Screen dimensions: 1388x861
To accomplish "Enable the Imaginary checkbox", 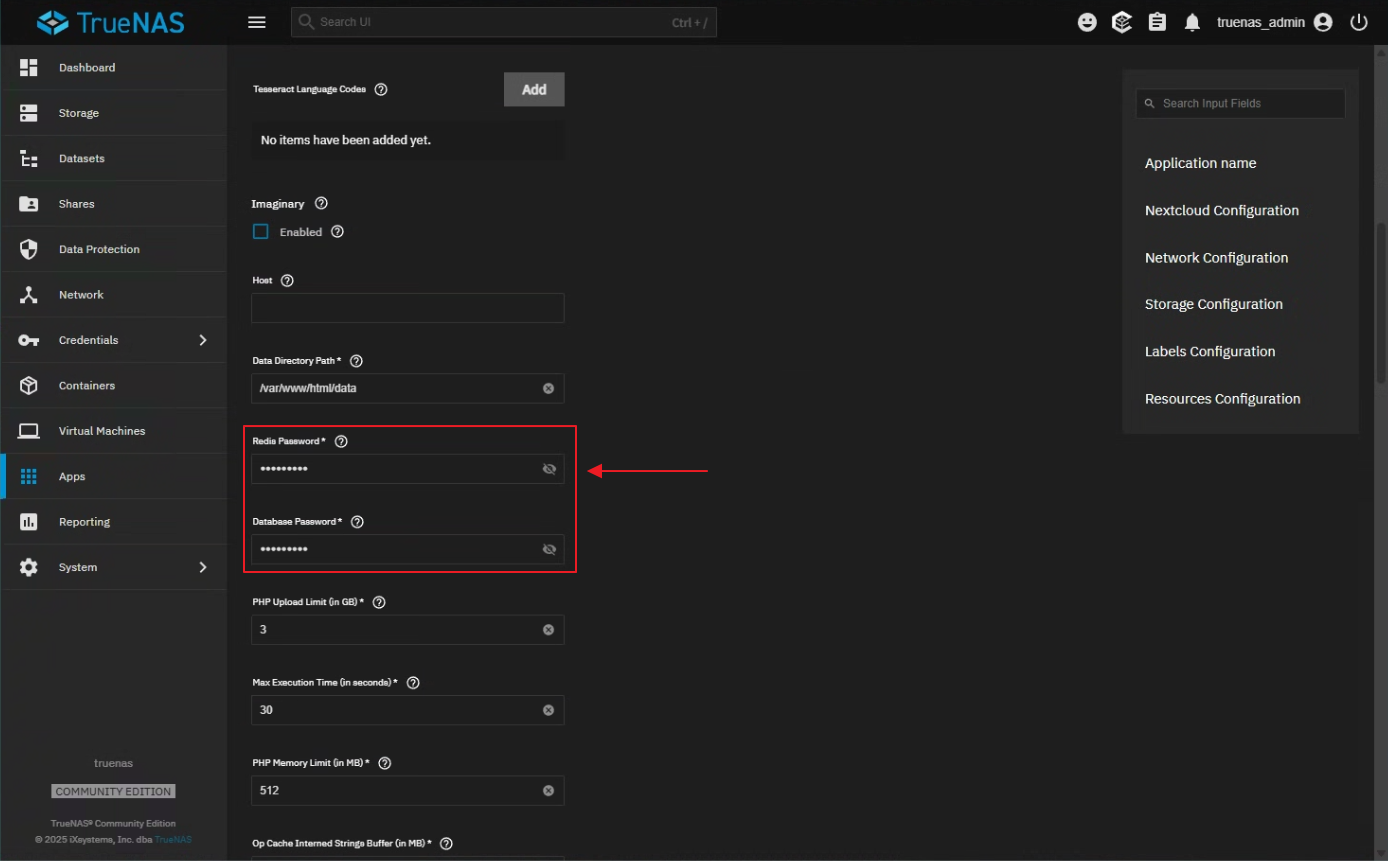I will pyautogui.click(x=261, y=231).
